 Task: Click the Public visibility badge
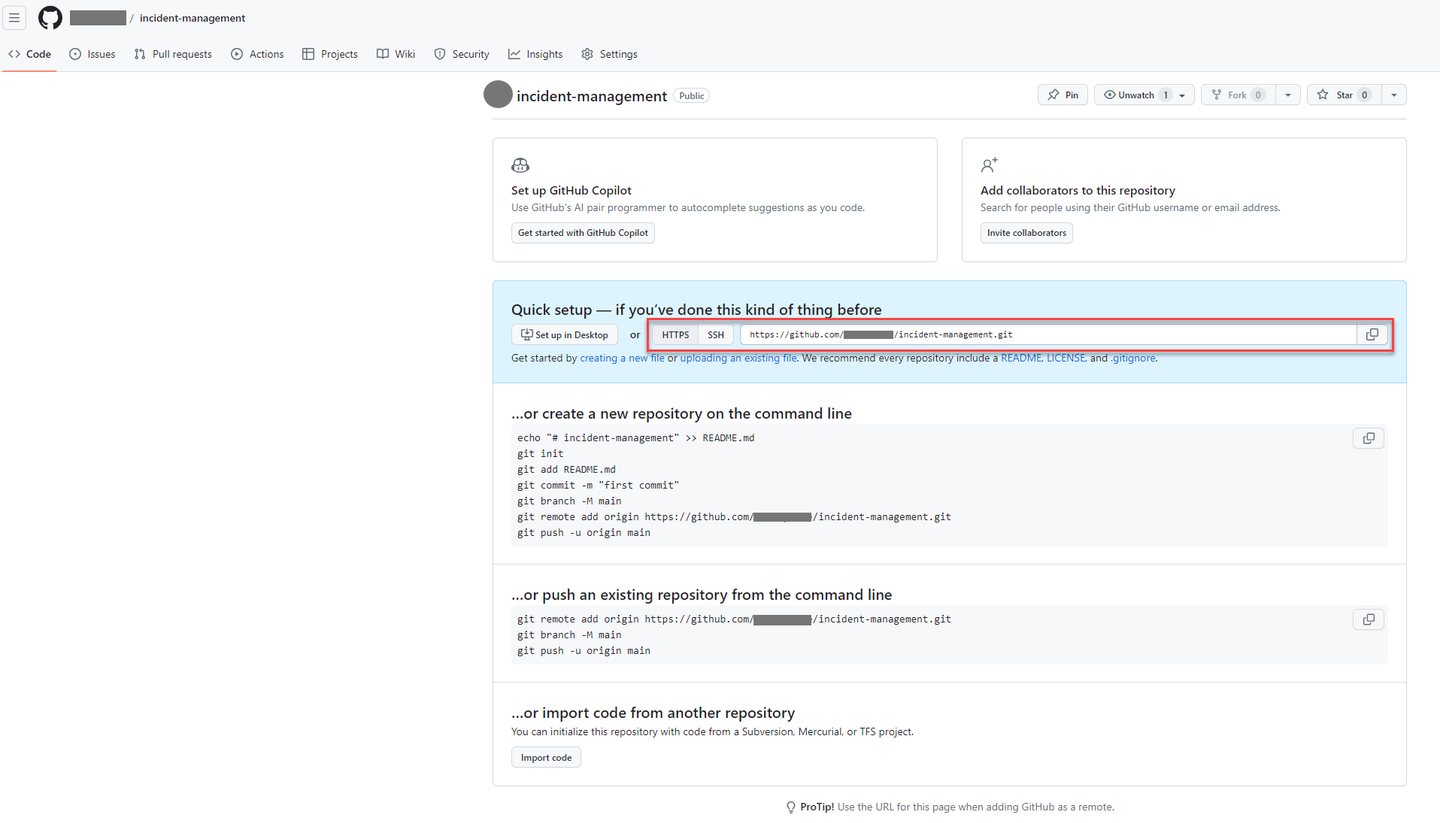(x=691, y=96)
